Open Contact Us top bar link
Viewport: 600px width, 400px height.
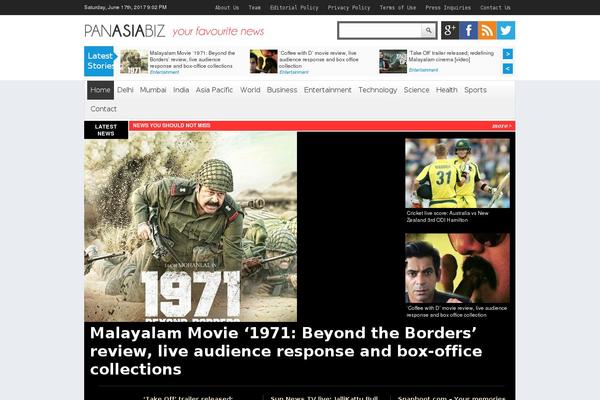pyautogui.click(x=495, y=7)
